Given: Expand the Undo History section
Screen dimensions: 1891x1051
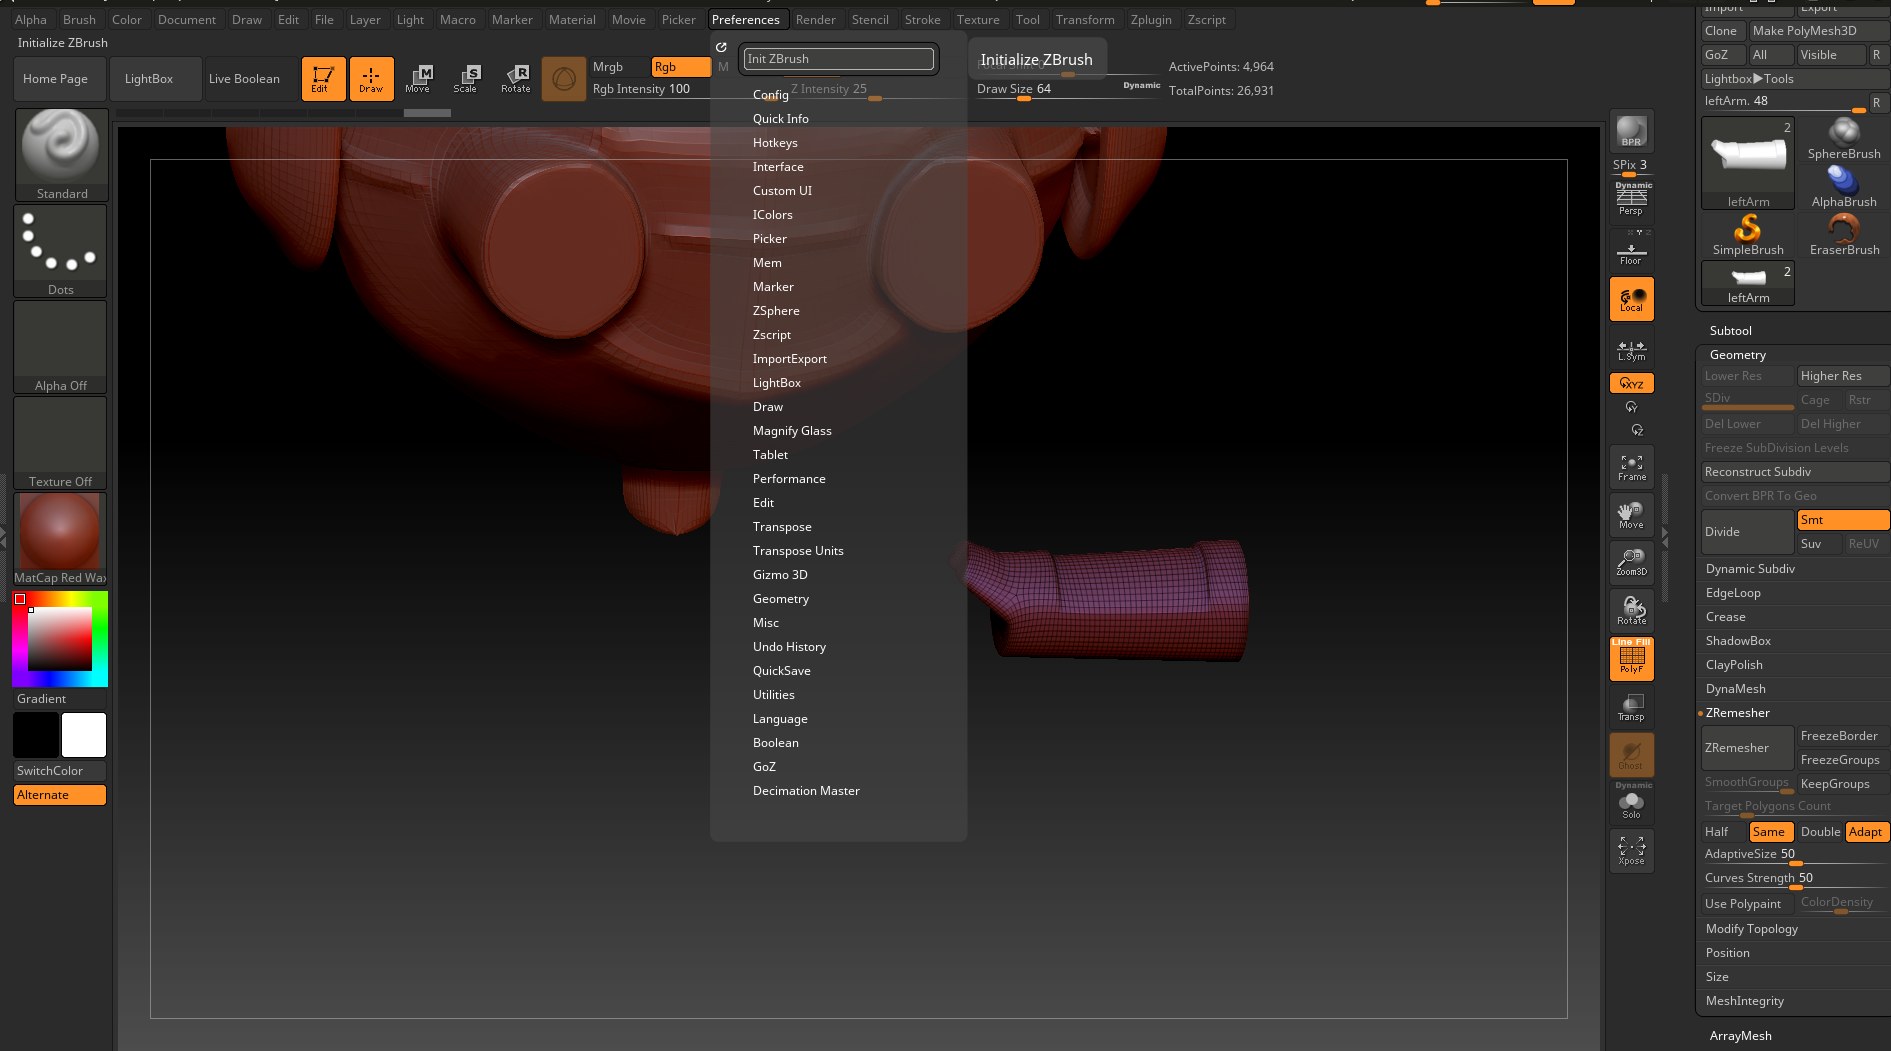Looking at the screenshot, I should pos(789,647).
